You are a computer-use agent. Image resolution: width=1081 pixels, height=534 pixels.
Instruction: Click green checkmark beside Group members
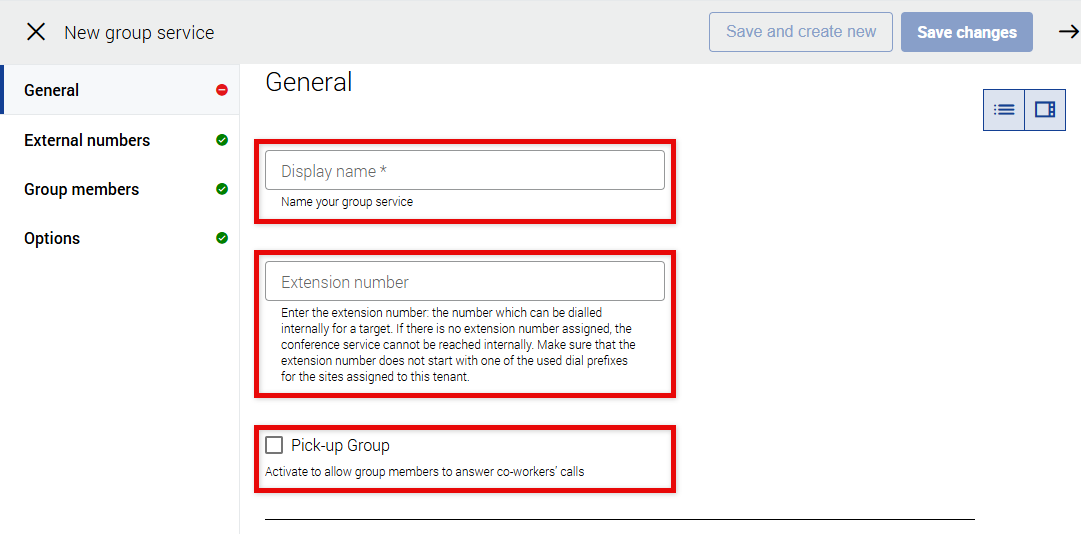click(x=222, y=189)
